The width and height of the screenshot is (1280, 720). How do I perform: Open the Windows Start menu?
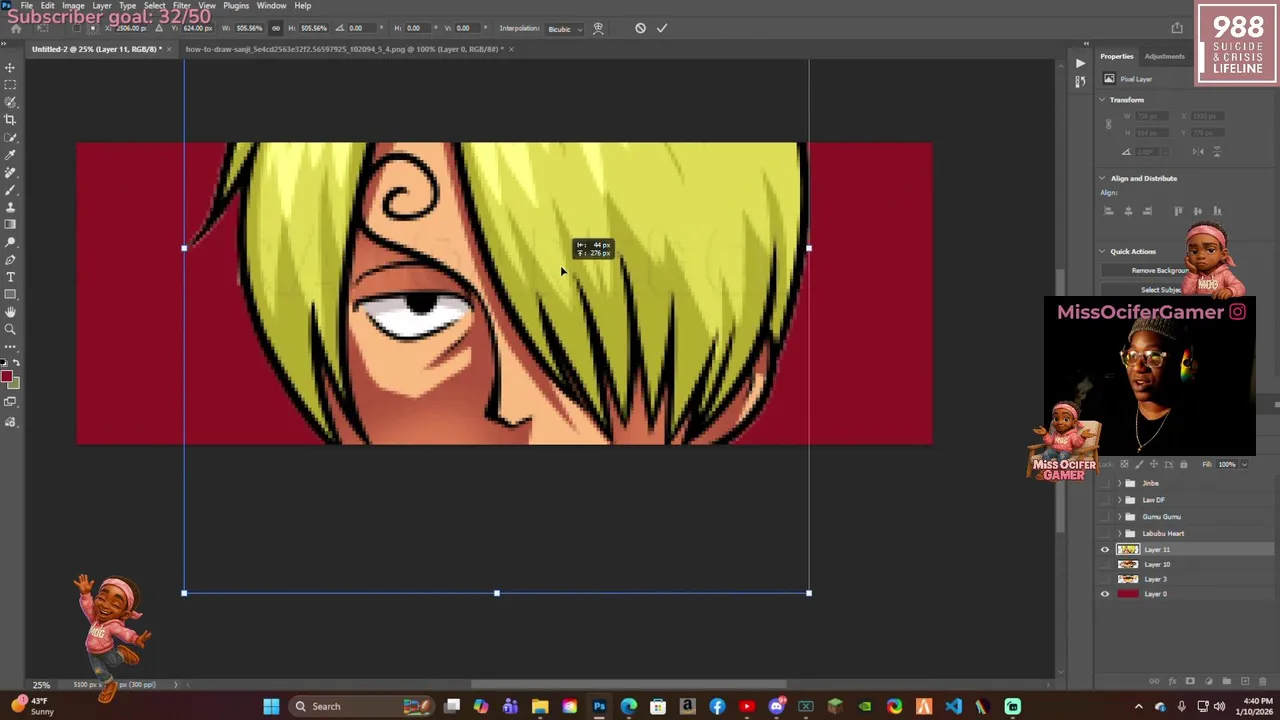click(271, 706)
